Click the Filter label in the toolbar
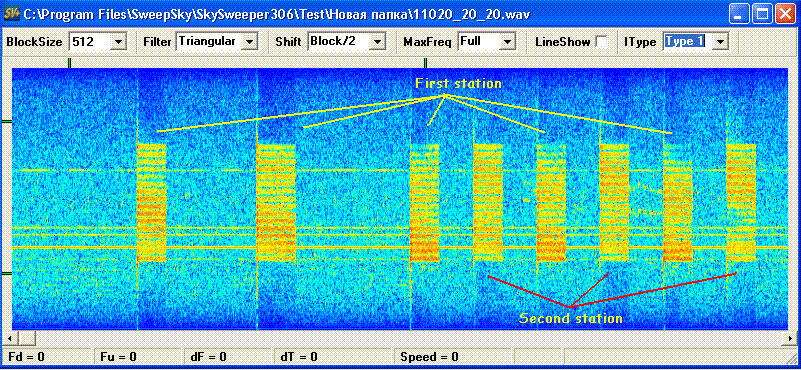 coord(157,42)
